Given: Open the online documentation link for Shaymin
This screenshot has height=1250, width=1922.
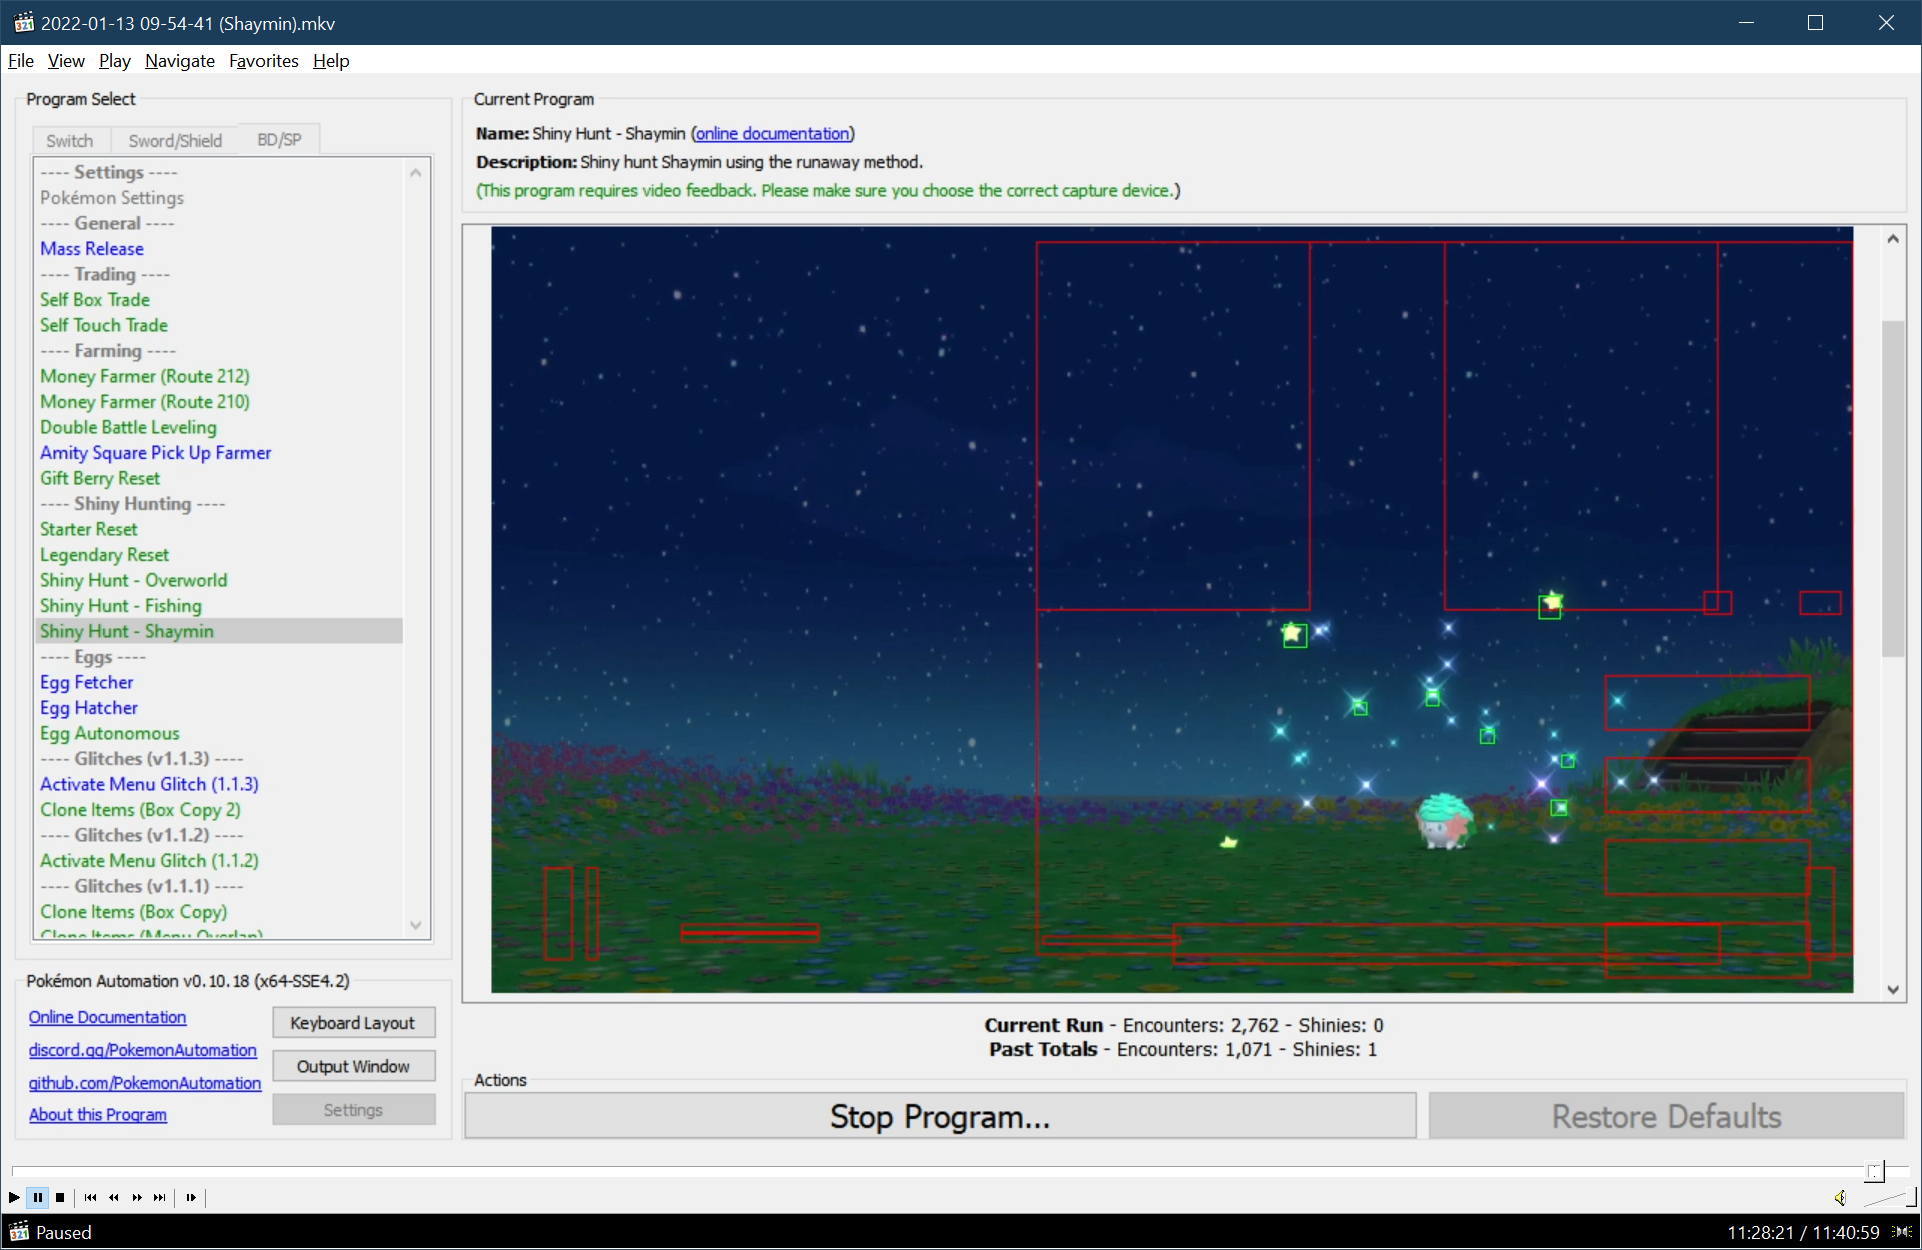Looking at the screenshot, I should [x=772, y=133].
